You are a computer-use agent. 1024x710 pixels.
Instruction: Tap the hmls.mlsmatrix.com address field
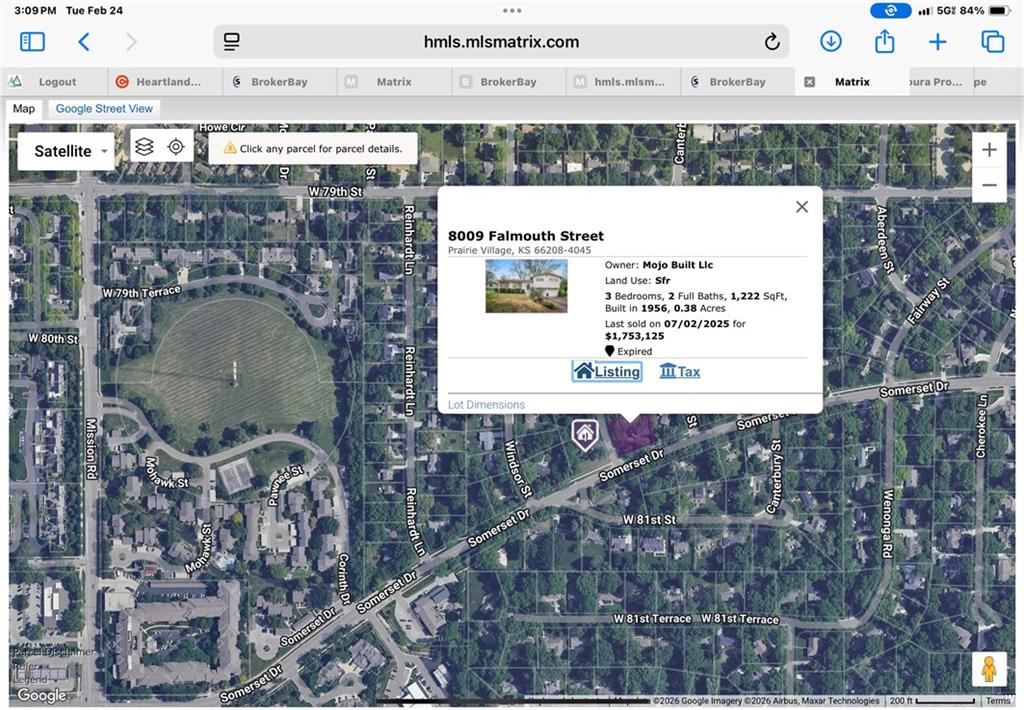tap(501, 42)
